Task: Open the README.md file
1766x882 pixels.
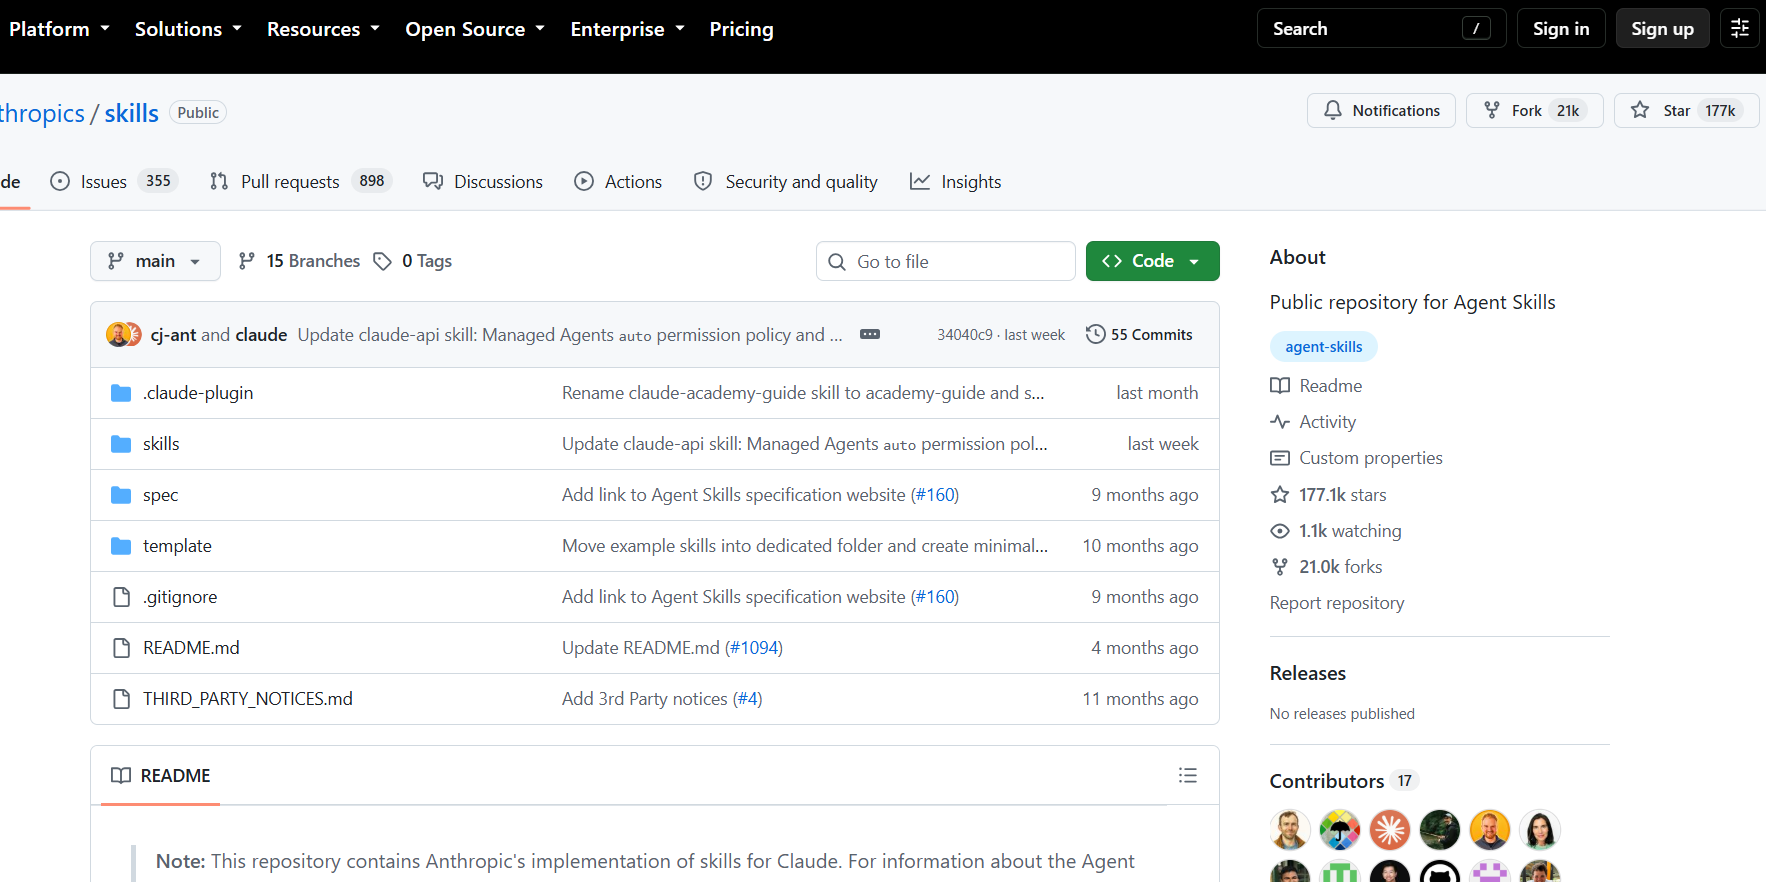Action: [191, 648]
